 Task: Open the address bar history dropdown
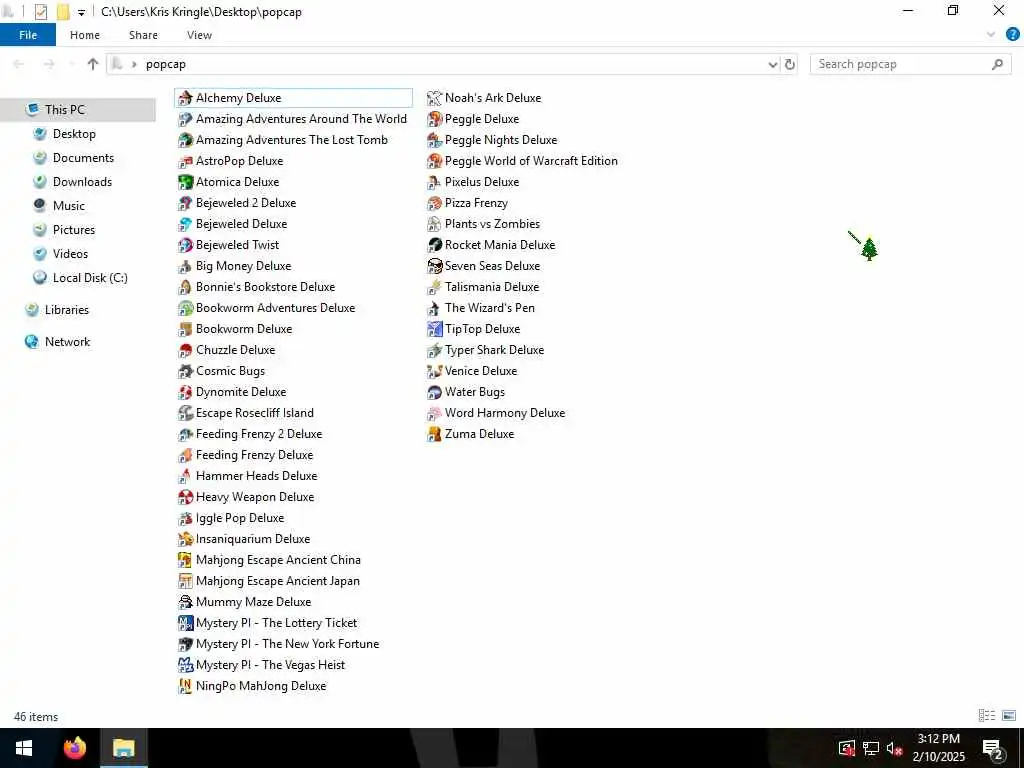(773, 64)
